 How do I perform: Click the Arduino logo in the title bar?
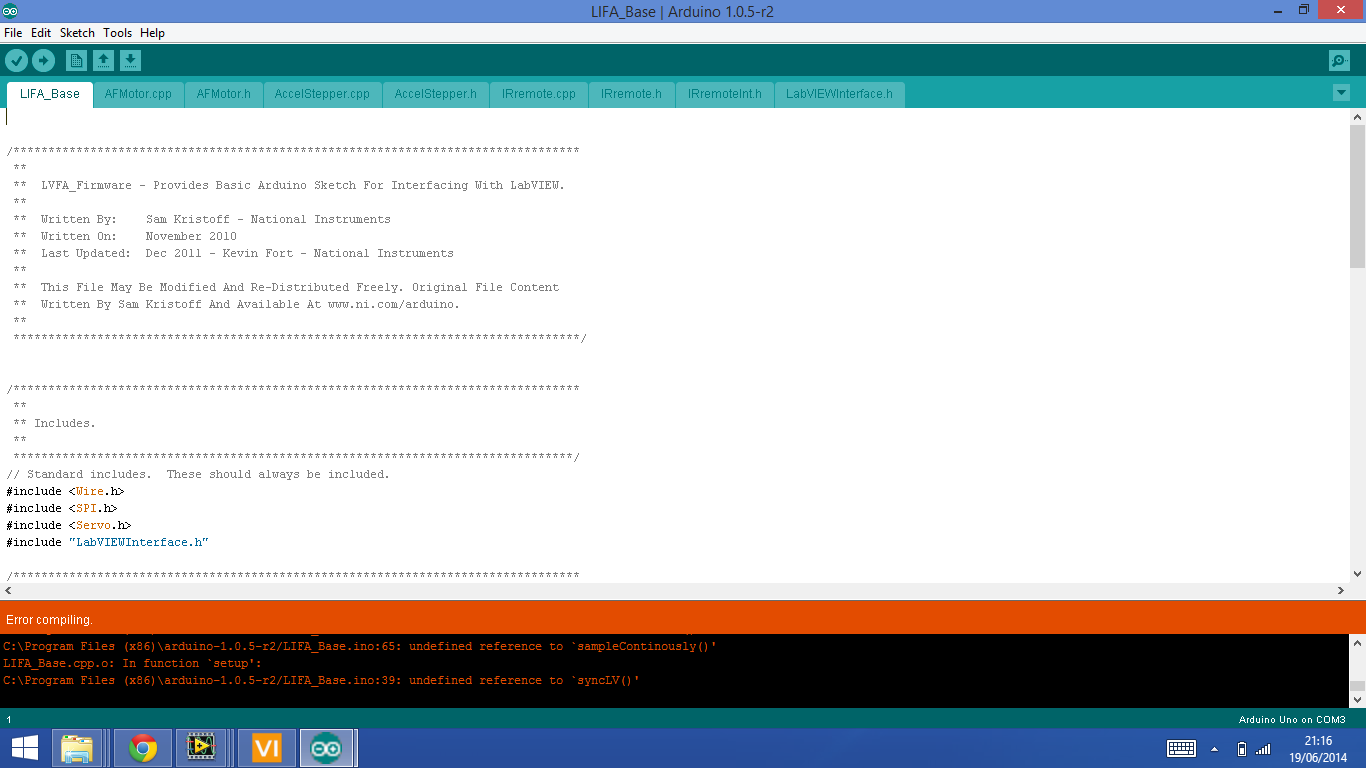[11, 11]
